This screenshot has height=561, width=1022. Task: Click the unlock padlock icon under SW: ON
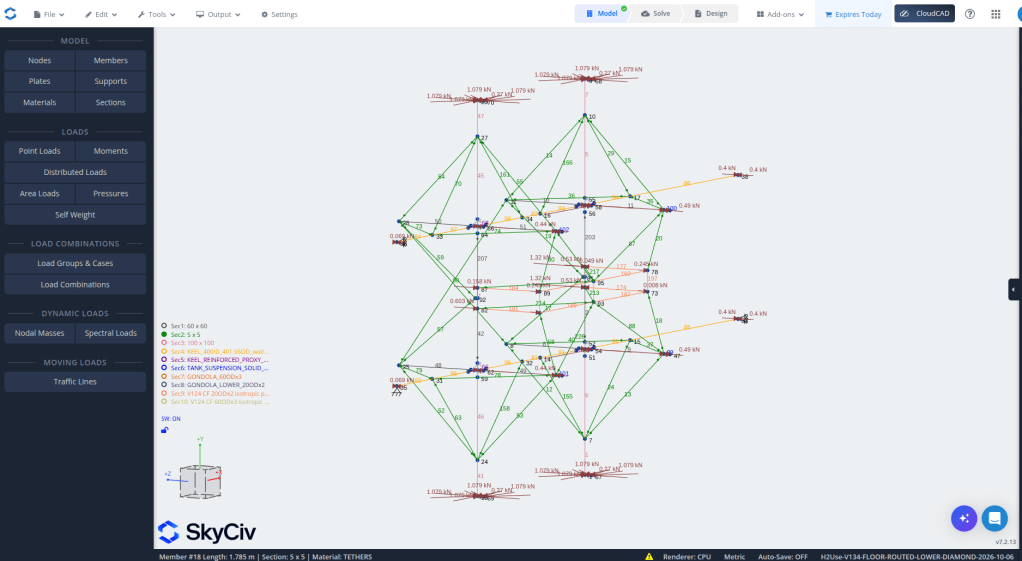165,430
